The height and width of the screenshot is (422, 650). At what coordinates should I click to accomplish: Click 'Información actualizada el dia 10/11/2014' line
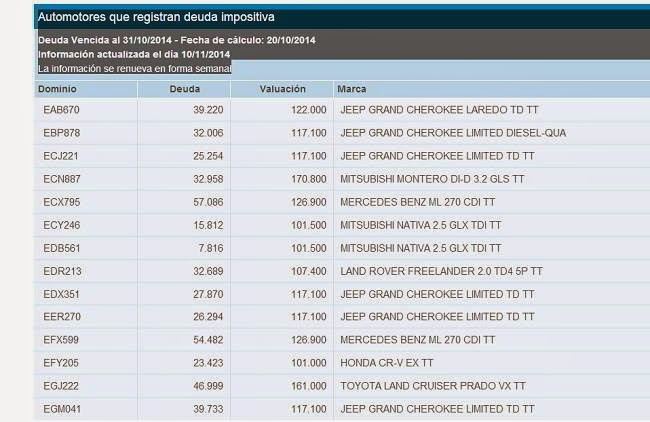(x=134, y=54)
